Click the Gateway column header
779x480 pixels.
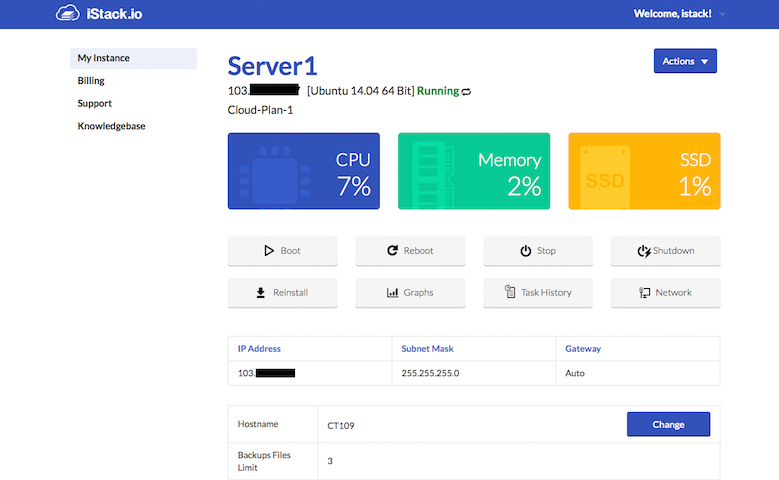583,349
